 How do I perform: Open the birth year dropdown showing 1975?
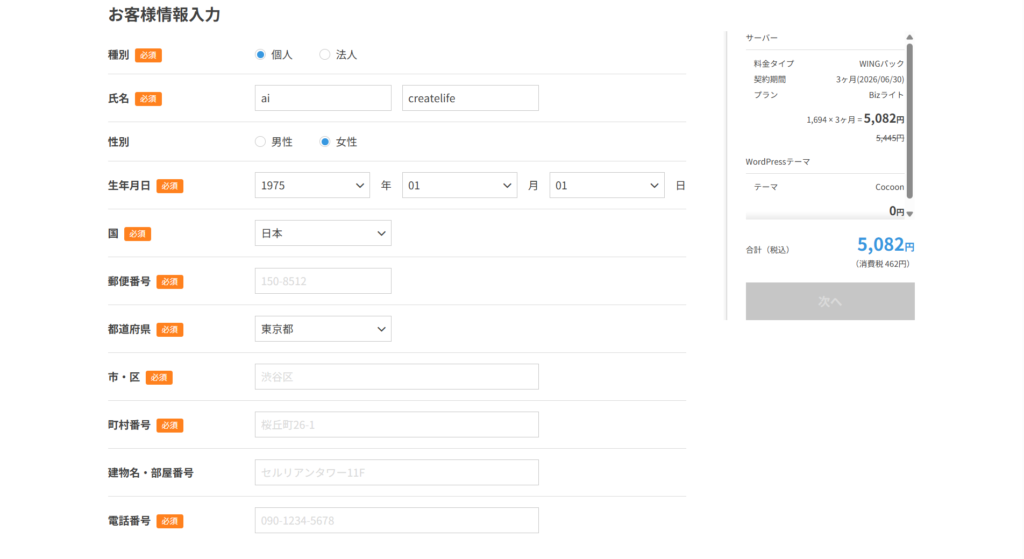[x=313, y=185]
